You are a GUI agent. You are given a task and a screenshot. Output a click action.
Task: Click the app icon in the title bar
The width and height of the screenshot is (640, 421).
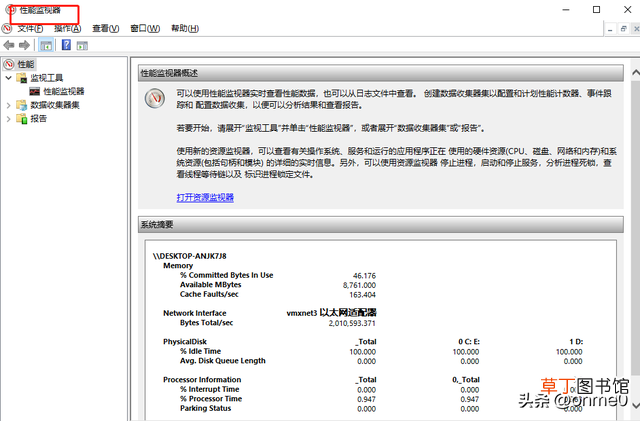(11, 10)
